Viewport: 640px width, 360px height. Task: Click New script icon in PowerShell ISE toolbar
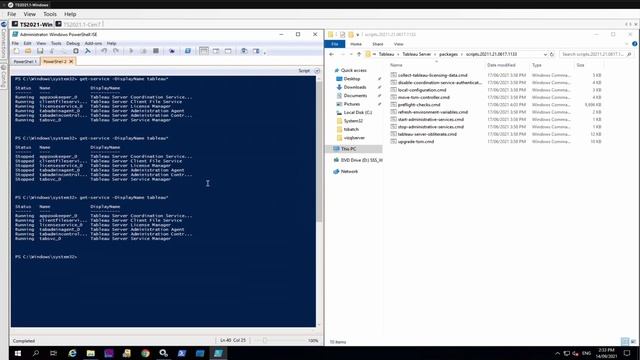point(16,51)
